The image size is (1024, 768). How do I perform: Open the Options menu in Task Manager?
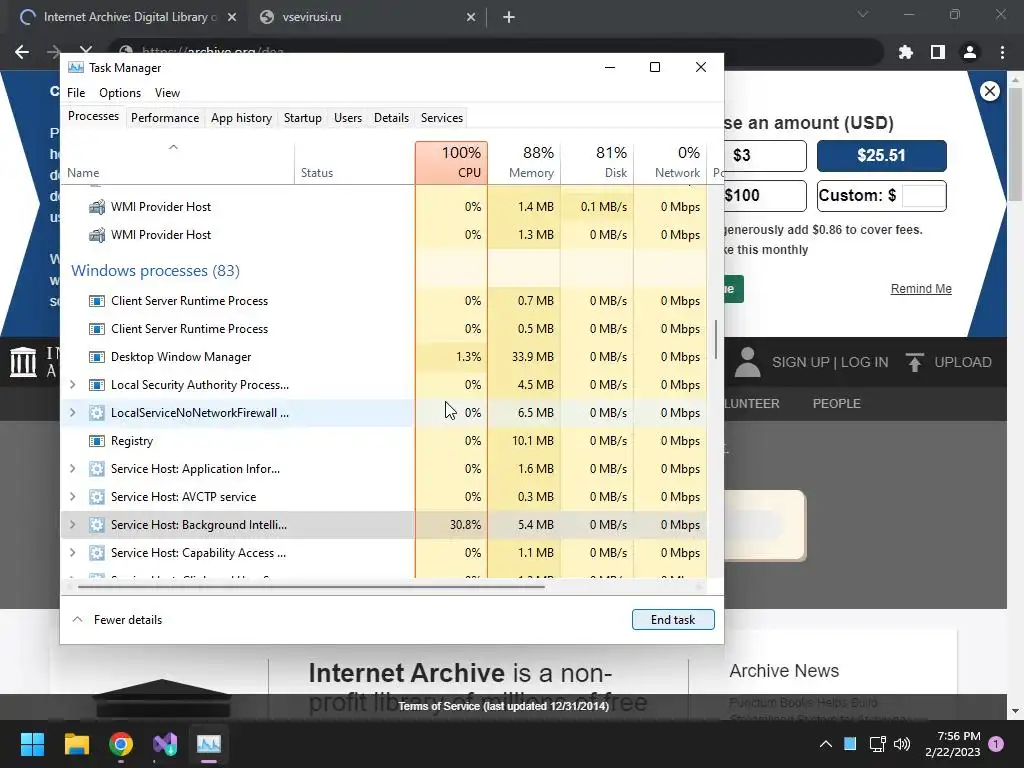pos(120,93)
